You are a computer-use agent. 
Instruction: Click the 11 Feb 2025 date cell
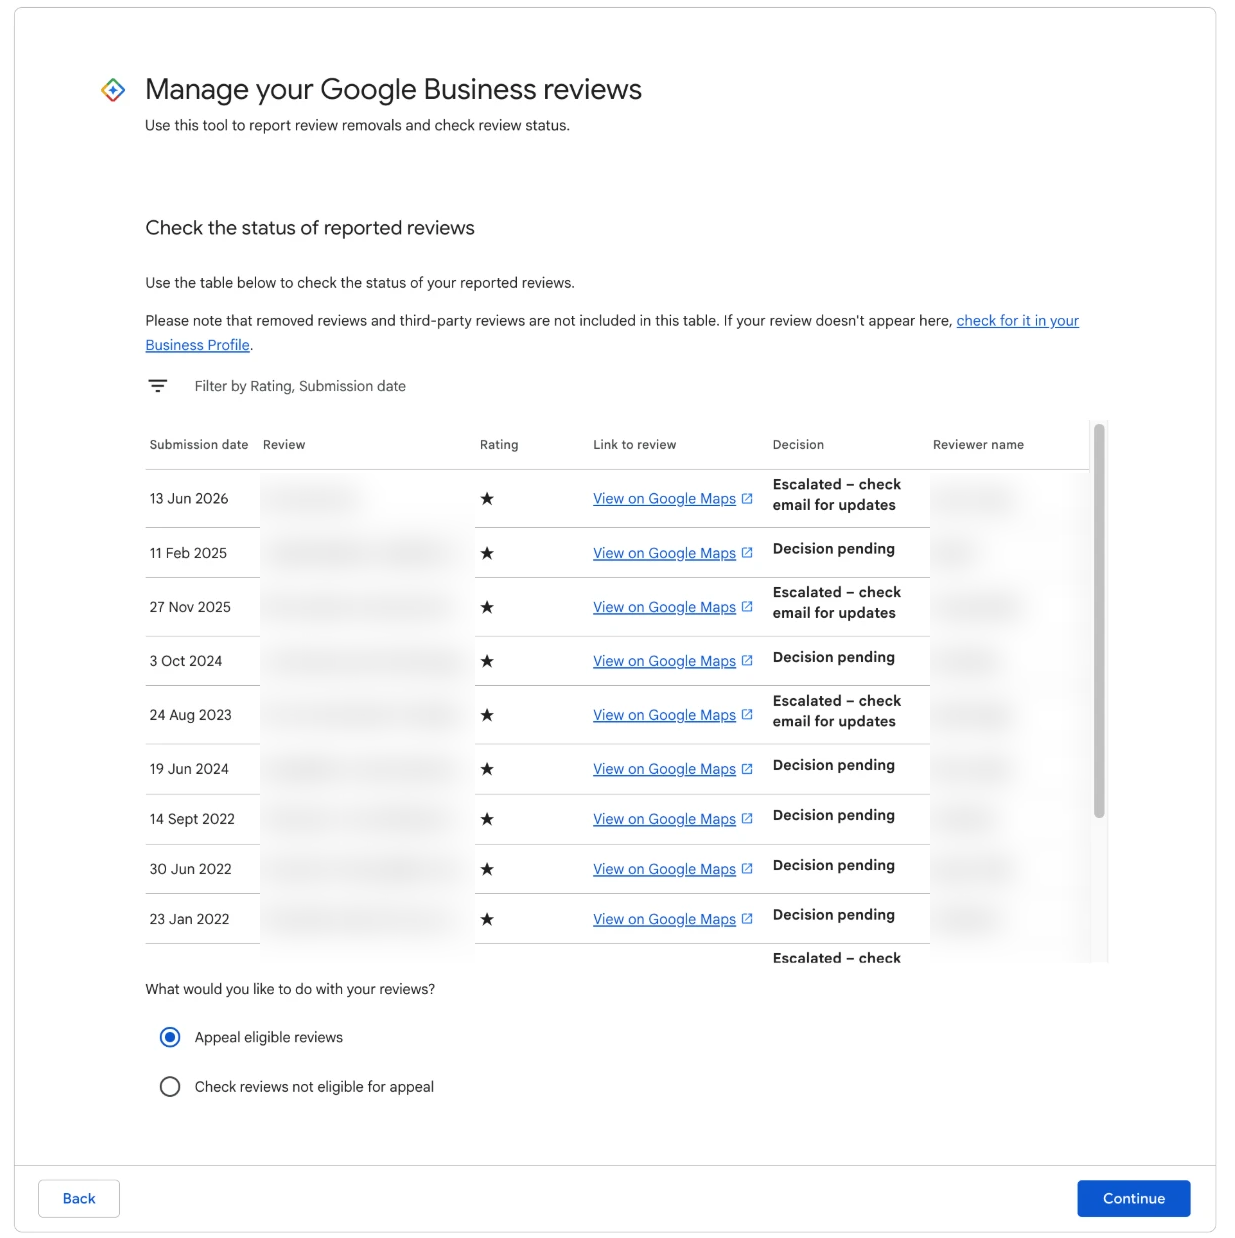tap(188, 553)
